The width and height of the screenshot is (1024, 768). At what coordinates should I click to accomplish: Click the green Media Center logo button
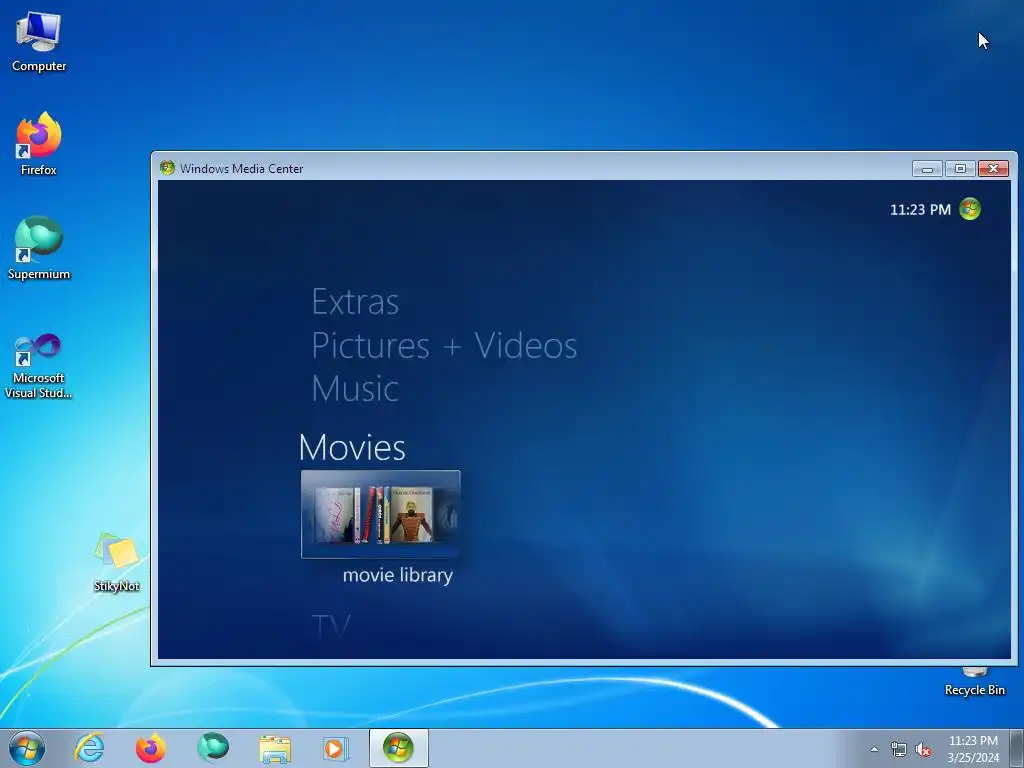970,209
